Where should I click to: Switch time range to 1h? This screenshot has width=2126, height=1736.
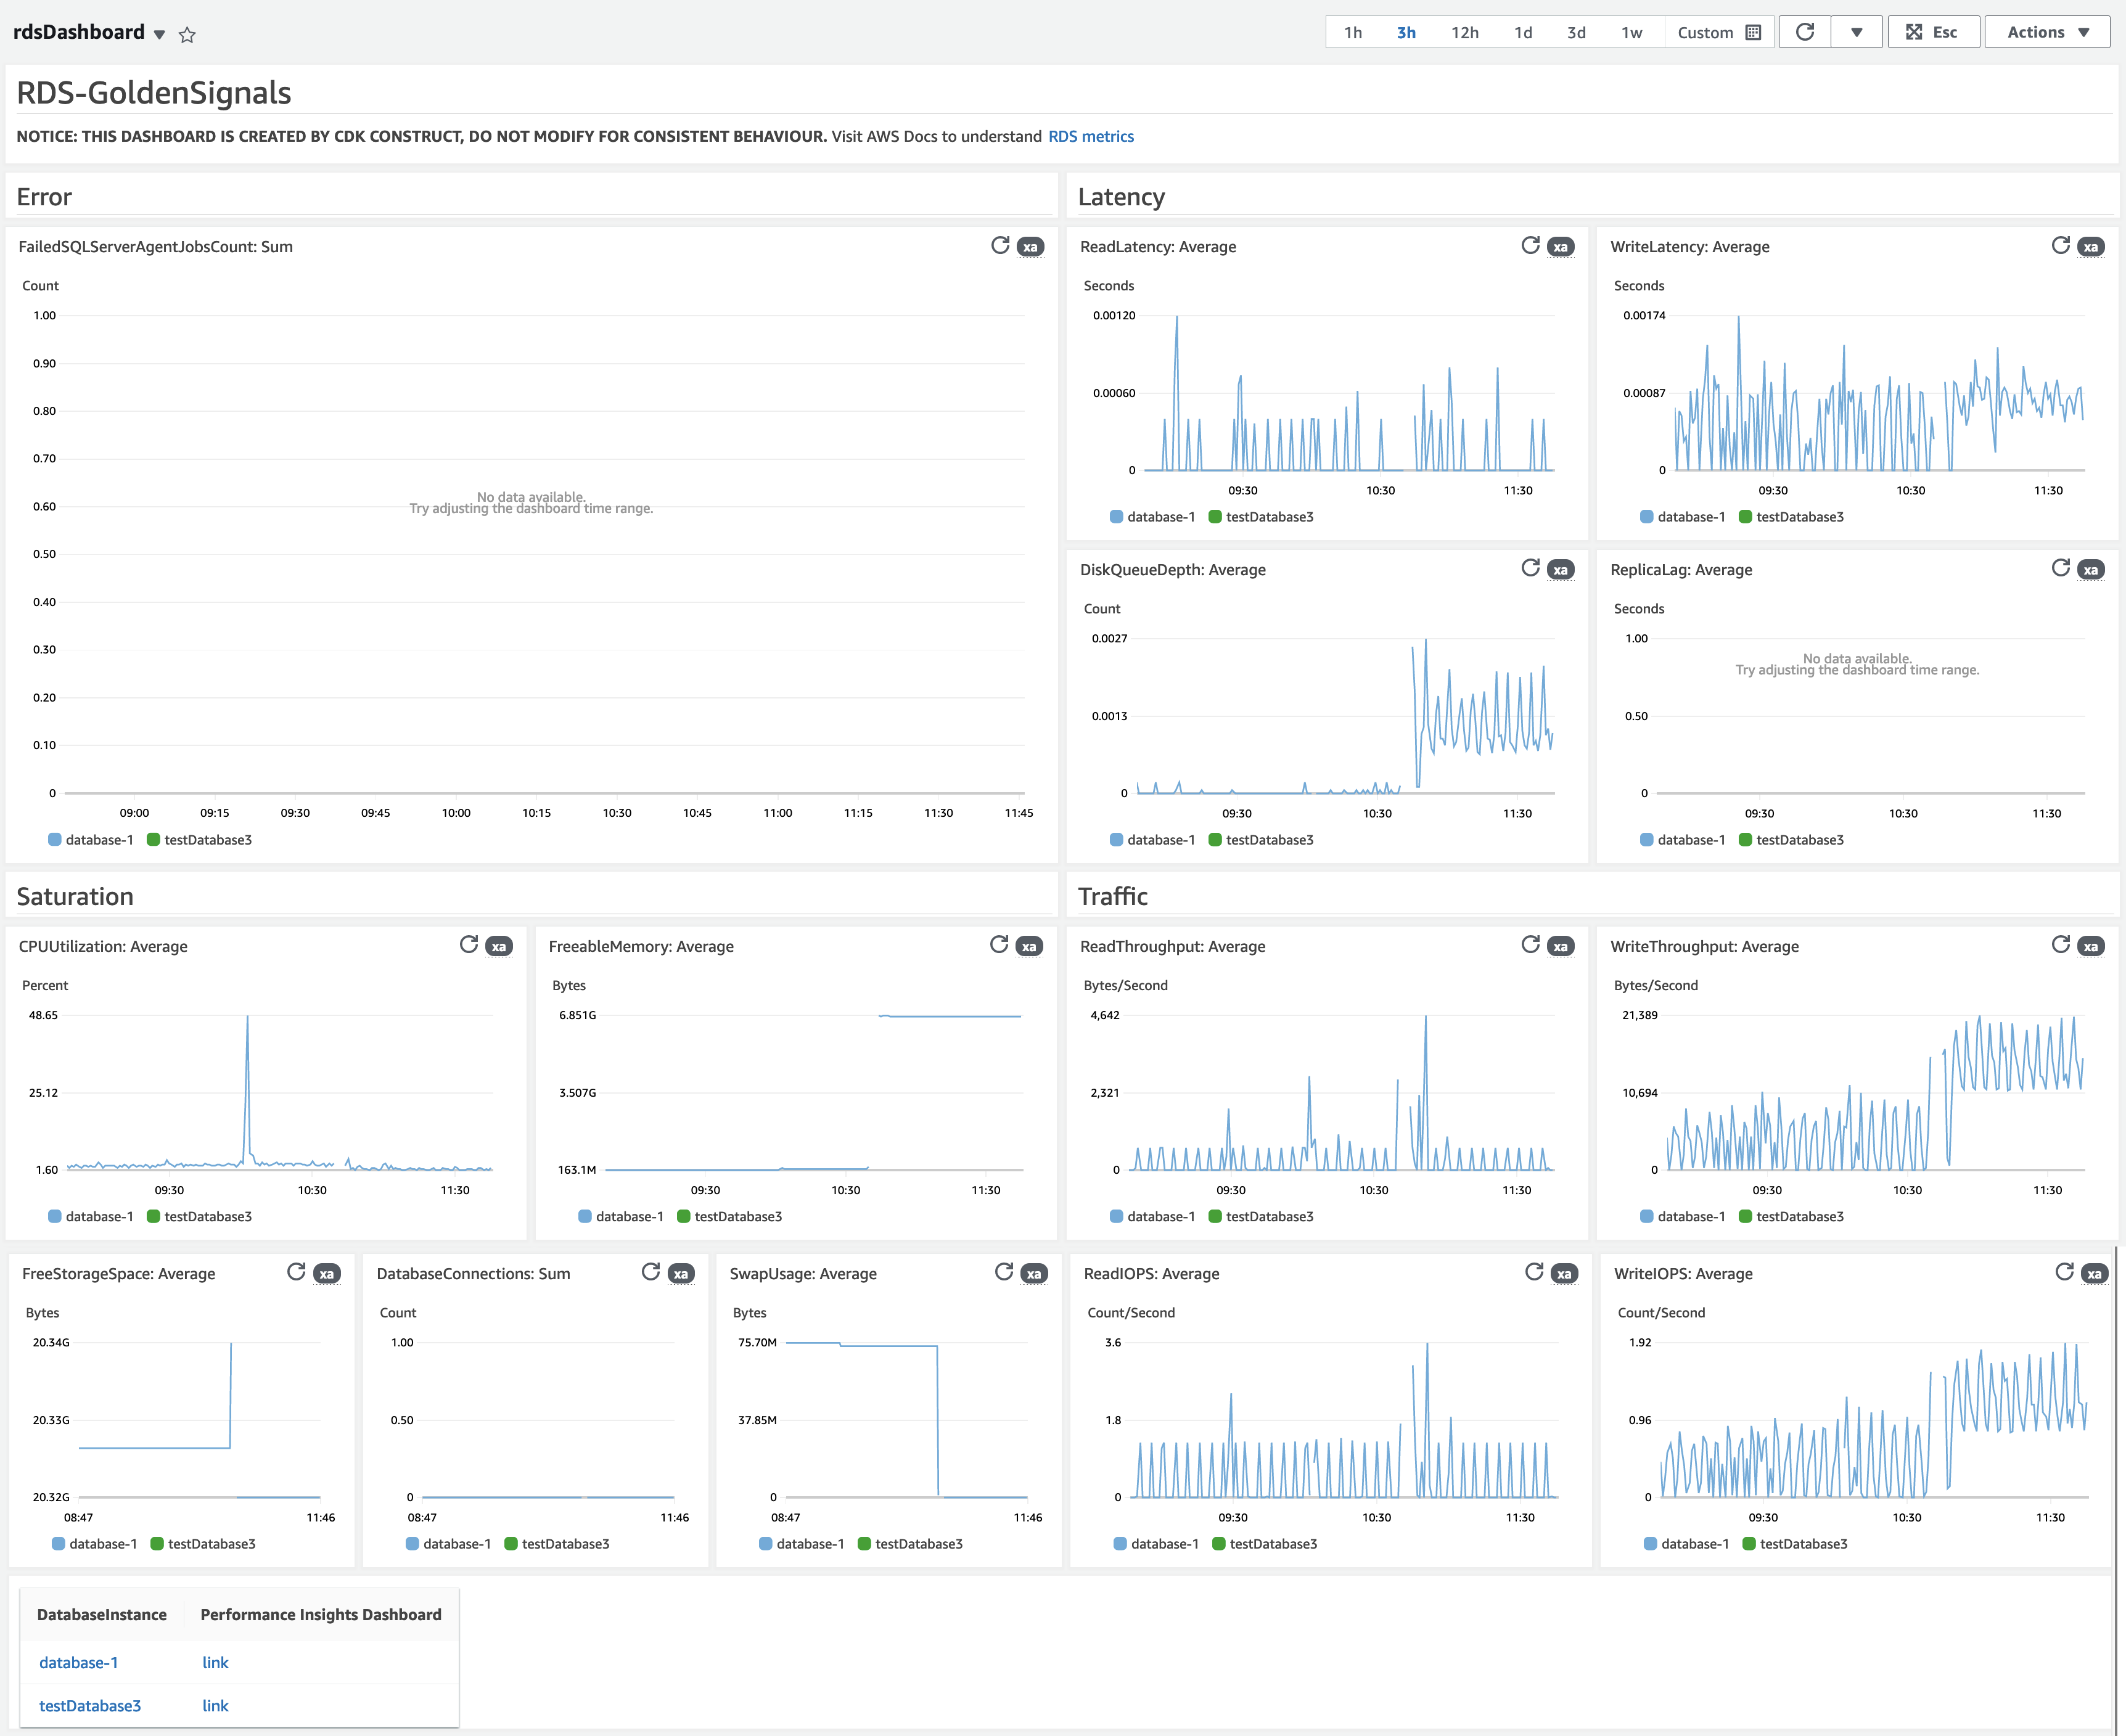[1353, 31]
